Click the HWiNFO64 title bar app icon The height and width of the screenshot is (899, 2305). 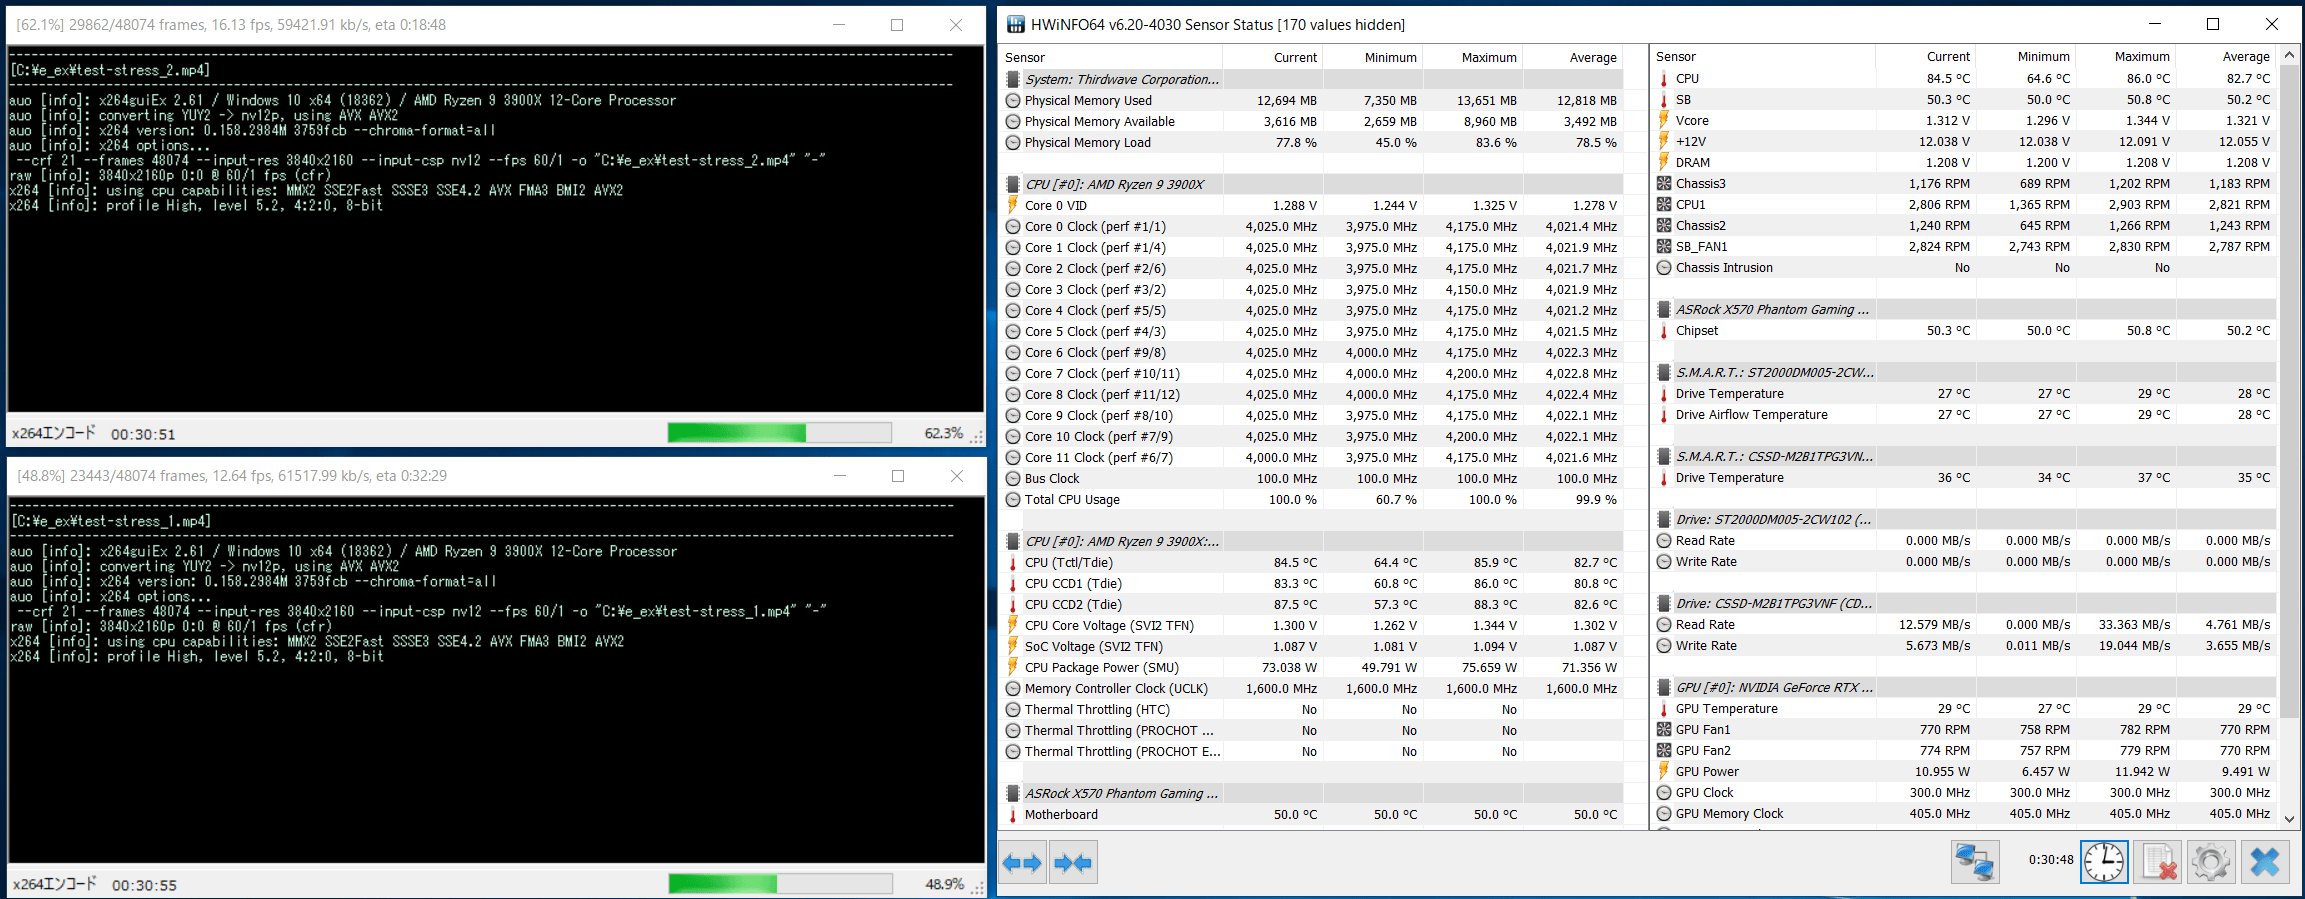[1015, 24]
